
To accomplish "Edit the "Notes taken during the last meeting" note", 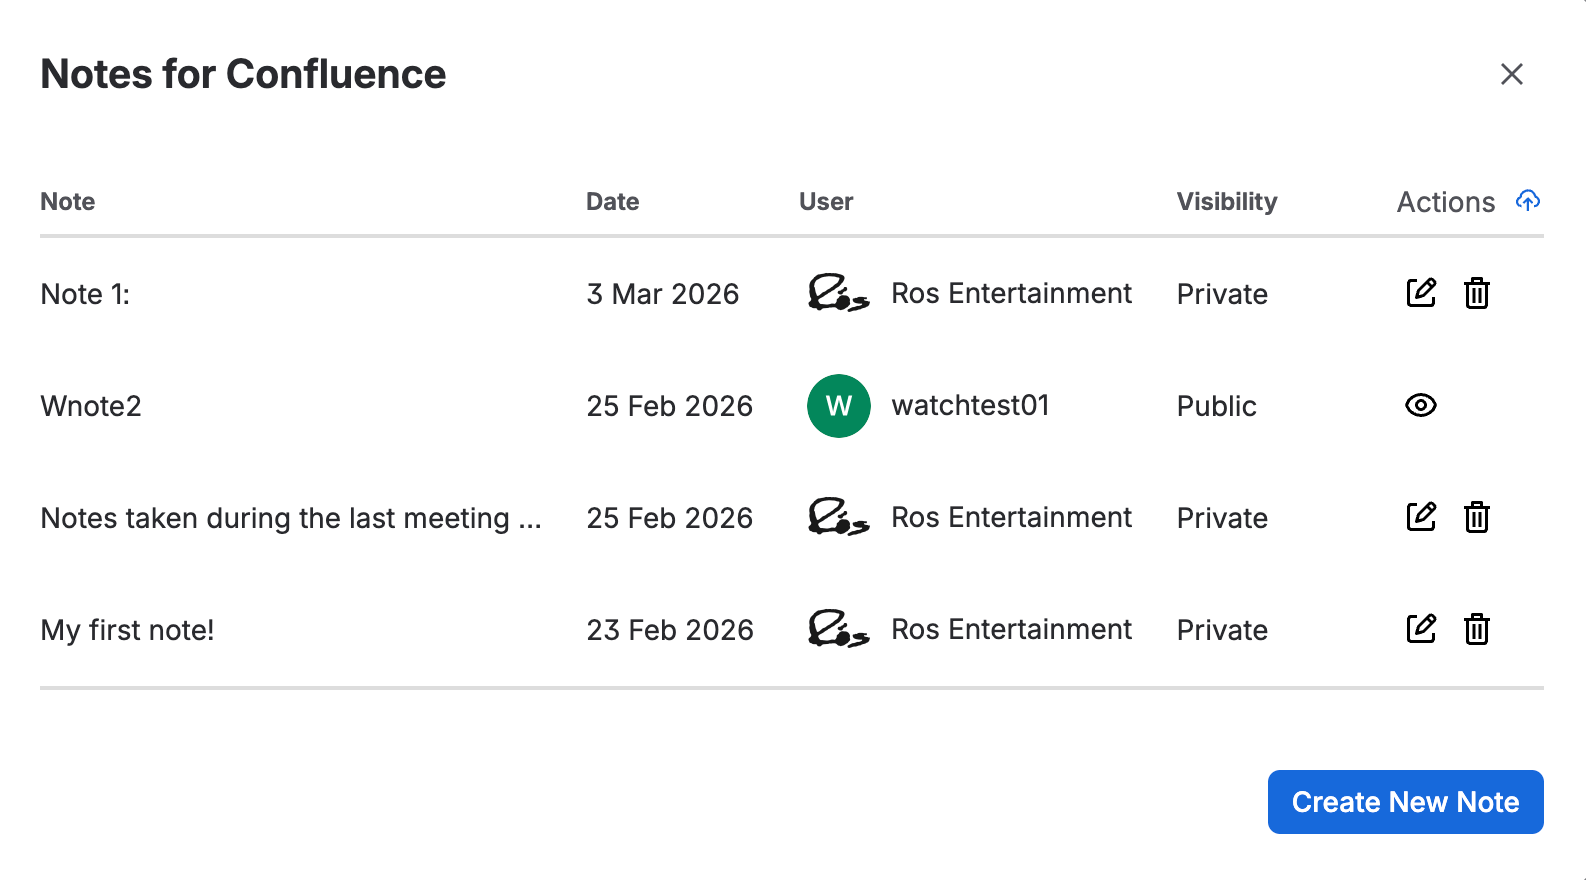I will (1421, 517).
